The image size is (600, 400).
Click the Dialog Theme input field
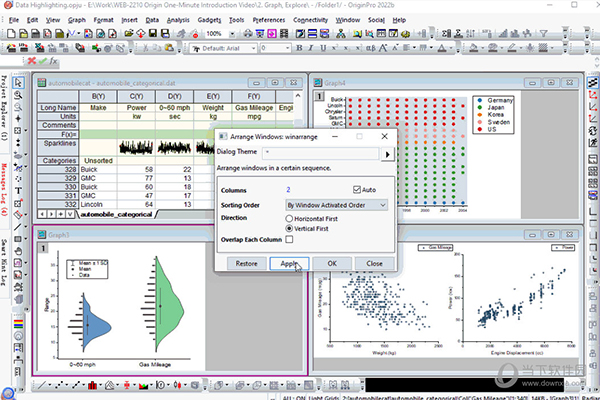click(321, 153)
